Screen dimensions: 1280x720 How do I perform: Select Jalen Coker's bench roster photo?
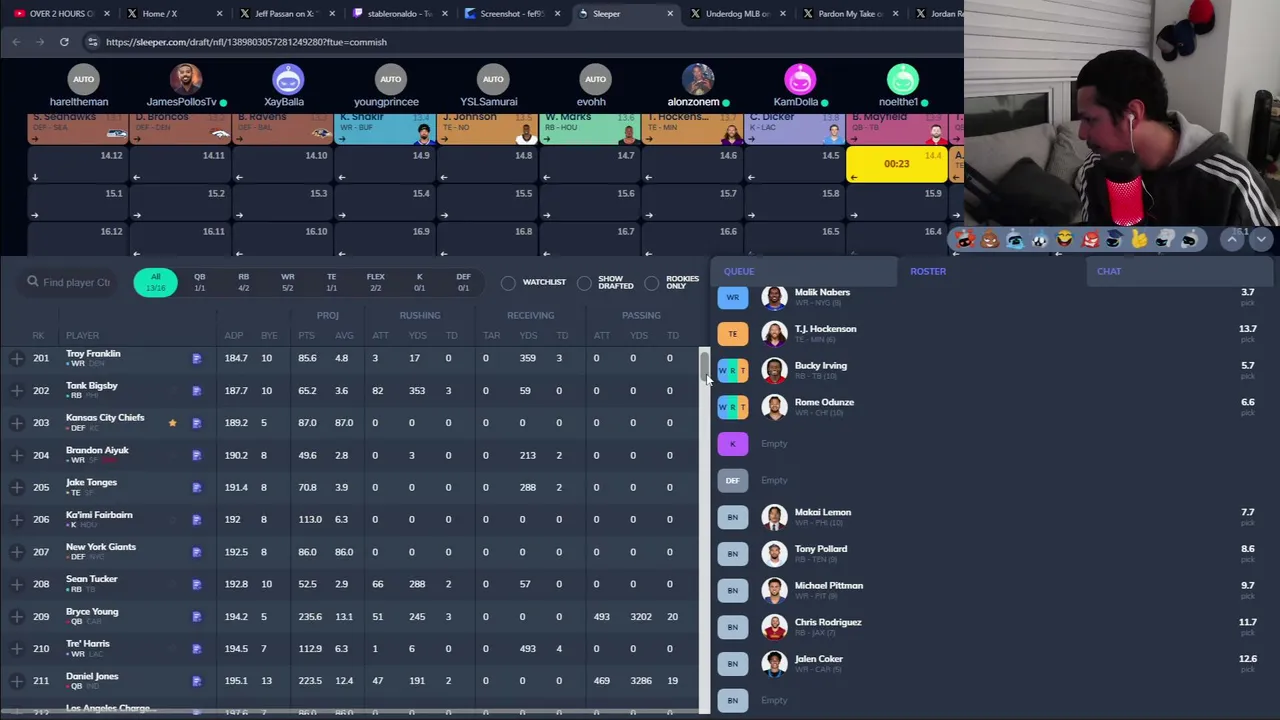(x=774, y=663)
